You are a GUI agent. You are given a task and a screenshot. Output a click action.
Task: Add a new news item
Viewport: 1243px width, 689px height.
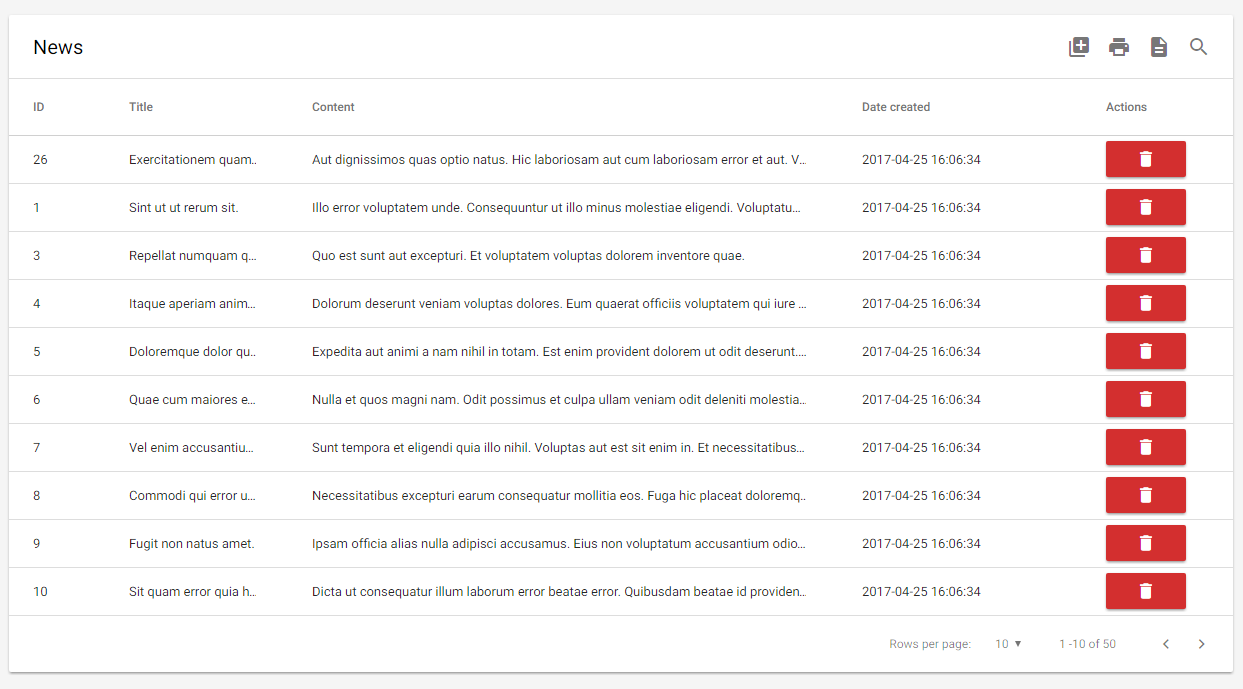1079,46
